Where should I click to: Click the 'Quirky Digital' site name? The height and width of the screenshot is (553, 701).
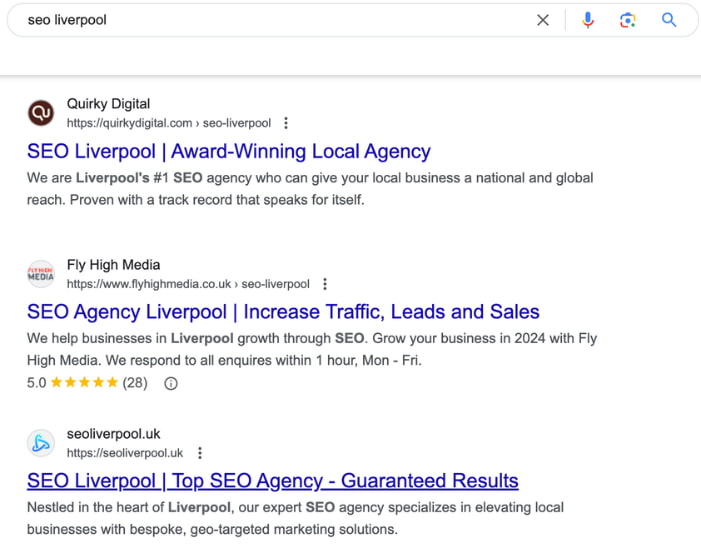[109, 104]
